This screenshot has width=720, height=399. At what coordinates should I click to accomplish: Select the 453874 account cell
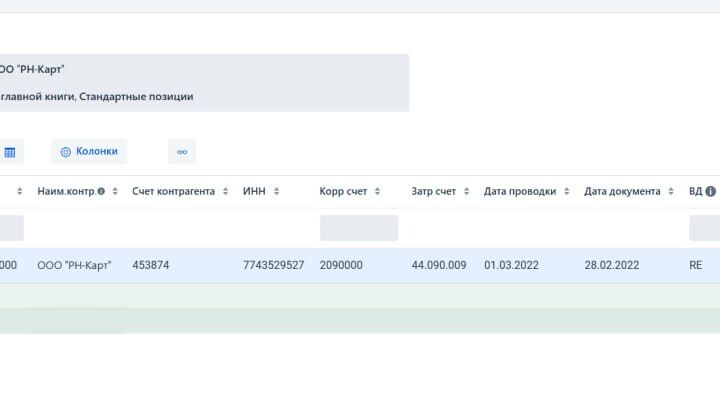(151, 265)
